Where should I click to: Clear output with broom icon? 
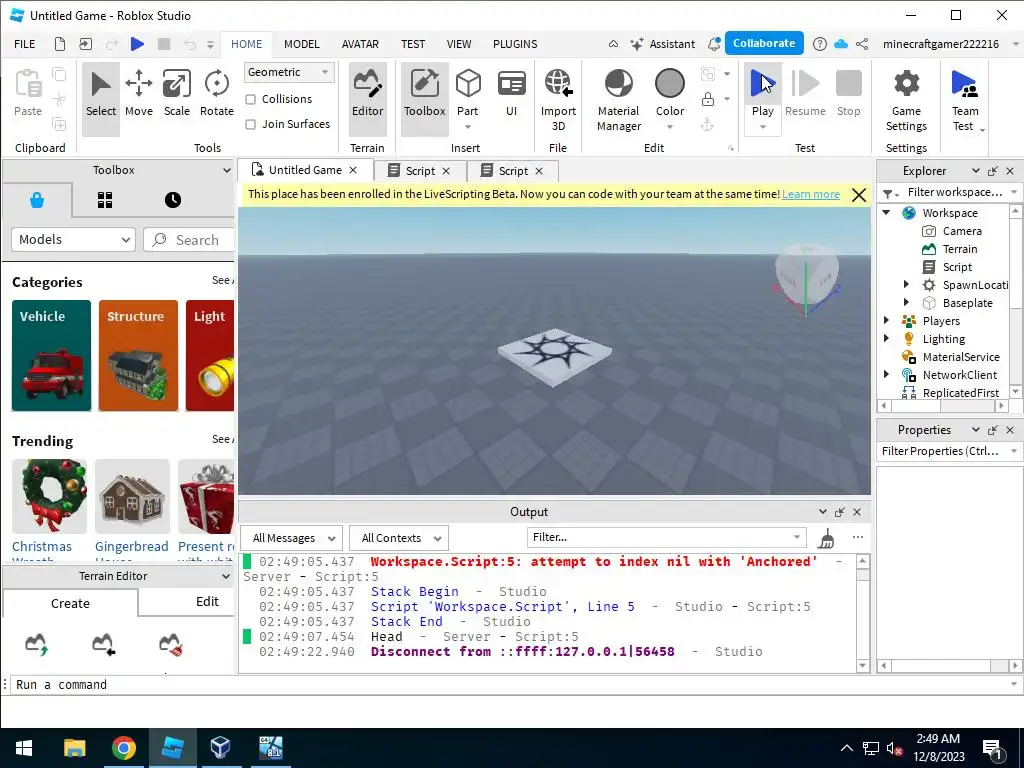click(826, 538)
